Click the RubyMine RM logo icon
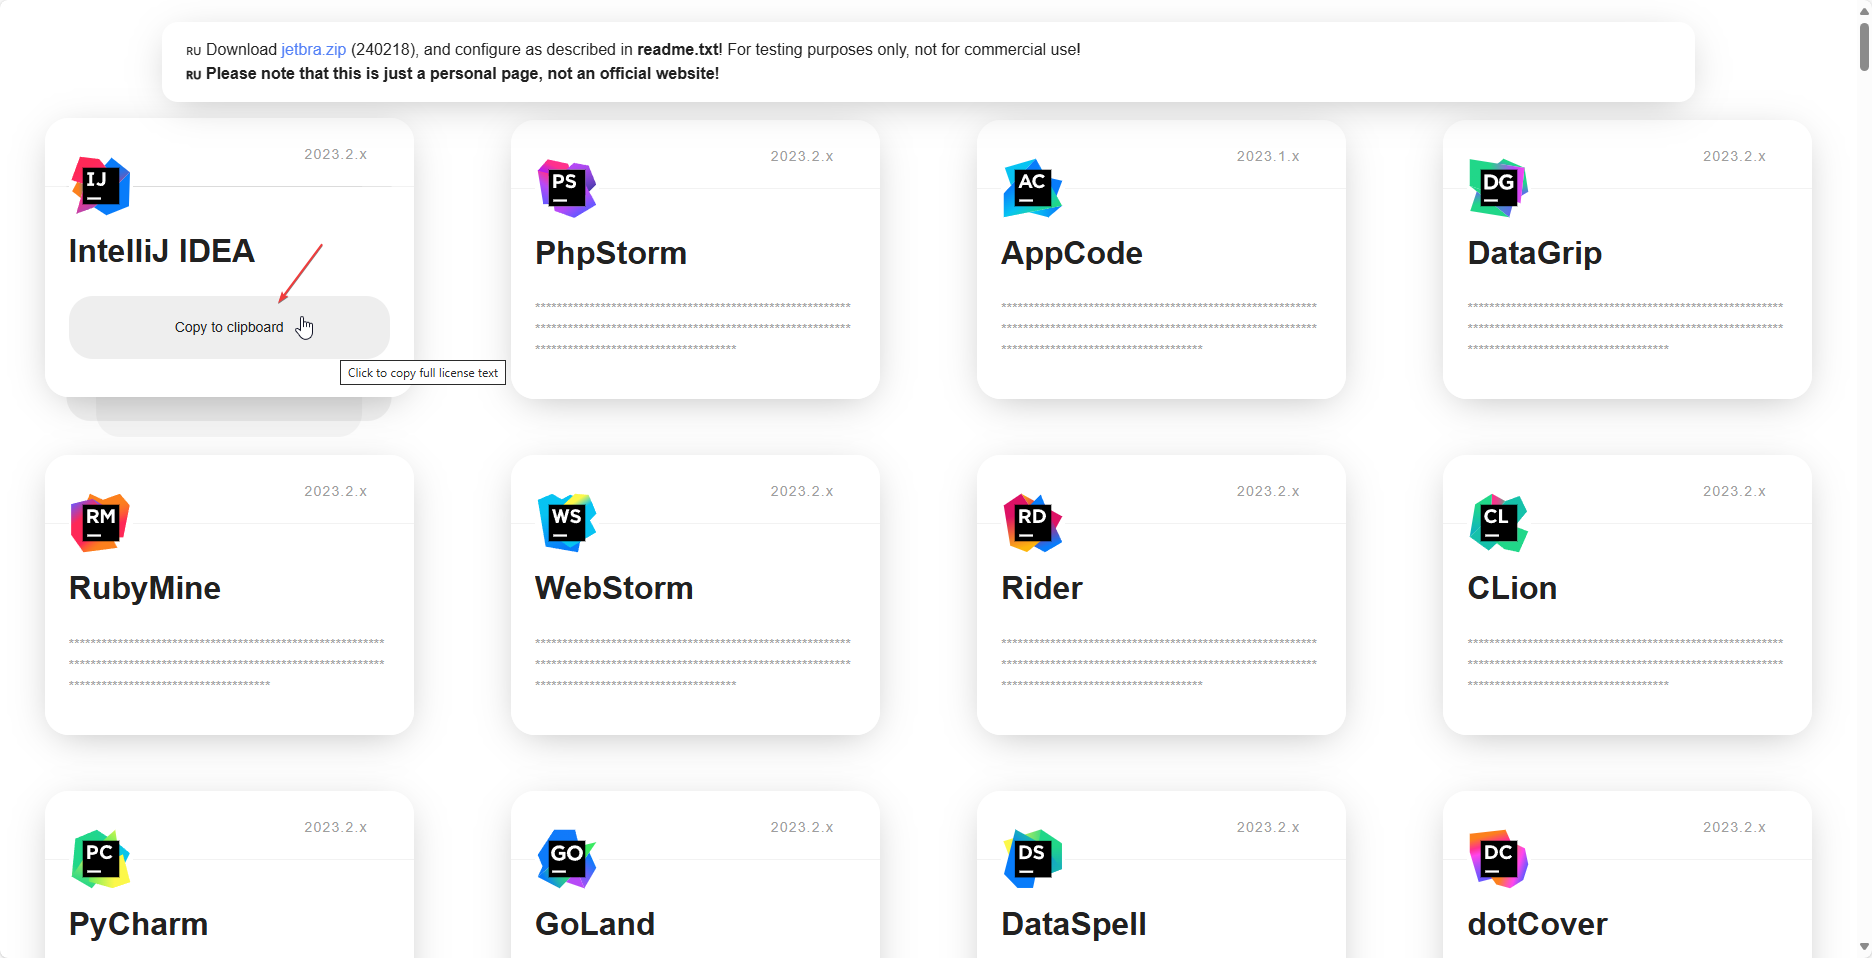The height and width of the screenshot is (958, 1872). coord(101,523)
